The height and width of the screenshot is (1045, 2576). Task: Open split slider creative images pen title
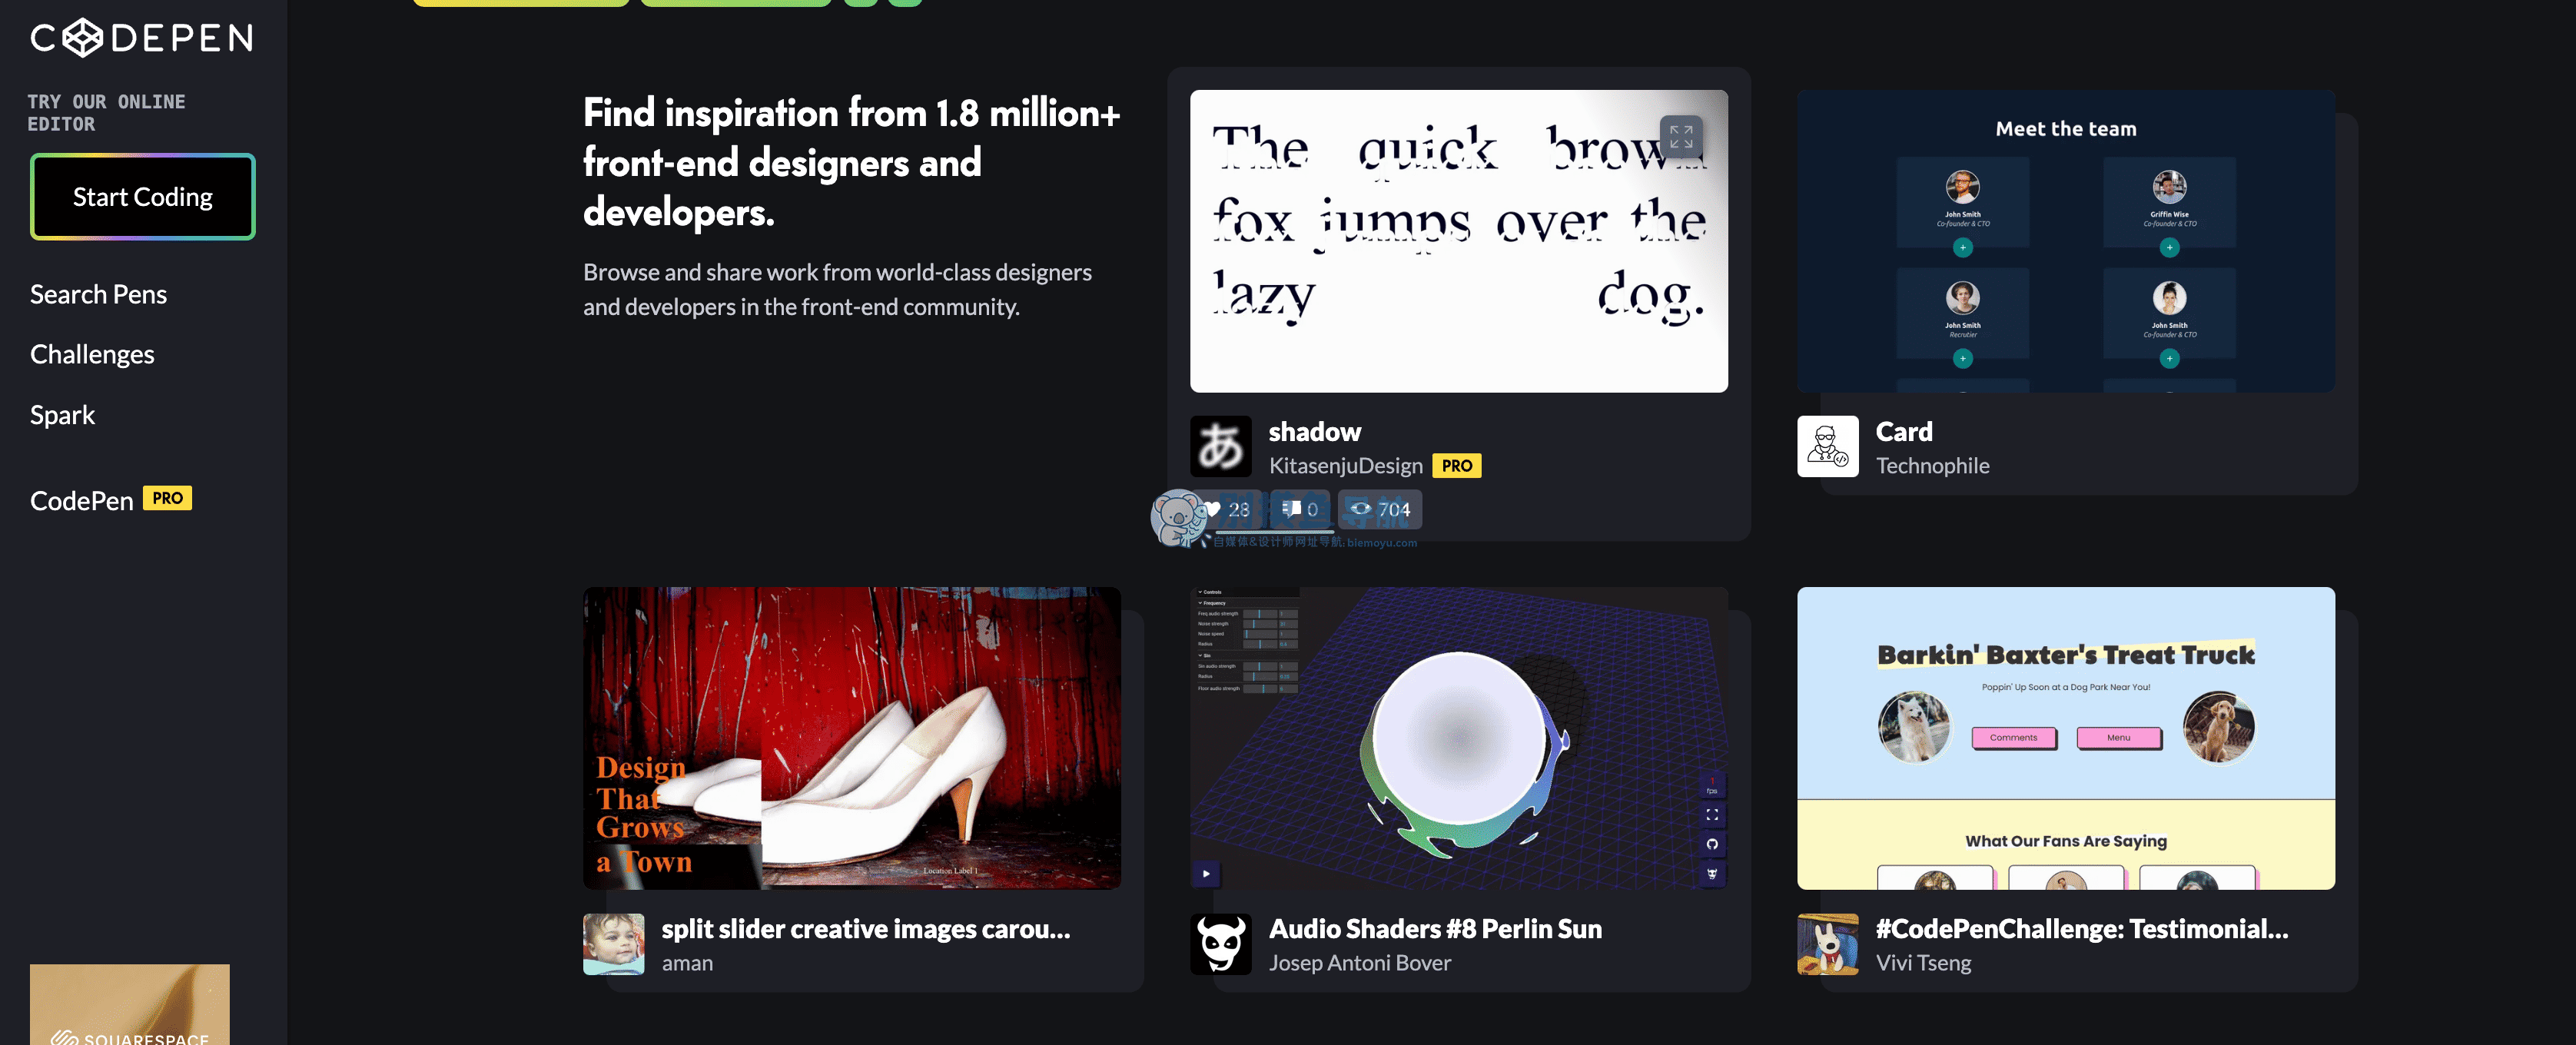865,929
